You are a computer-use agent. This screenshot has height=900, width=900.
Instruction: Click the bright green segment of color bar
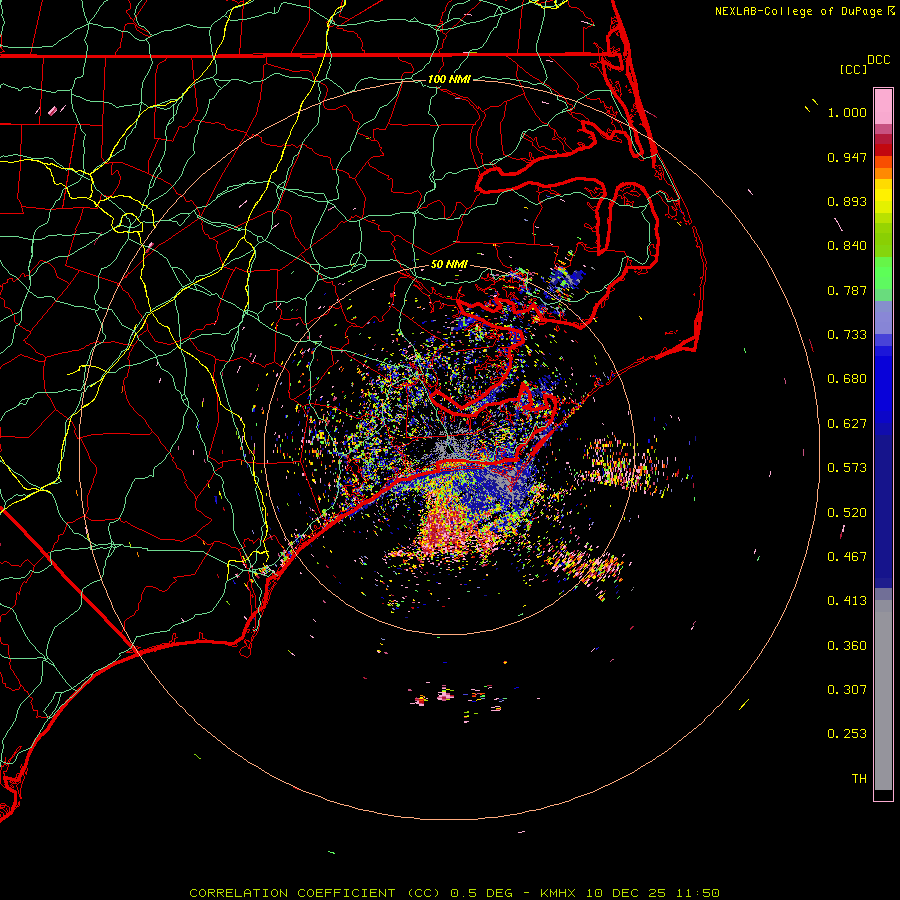point(883,273)
